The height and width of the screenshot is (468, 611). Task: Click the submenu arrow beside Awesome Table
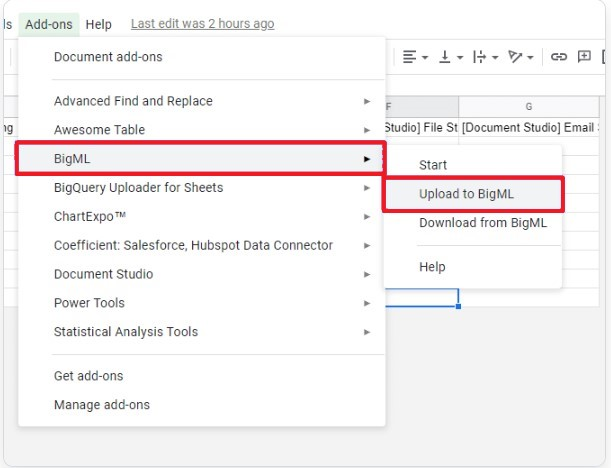(367, 130)
